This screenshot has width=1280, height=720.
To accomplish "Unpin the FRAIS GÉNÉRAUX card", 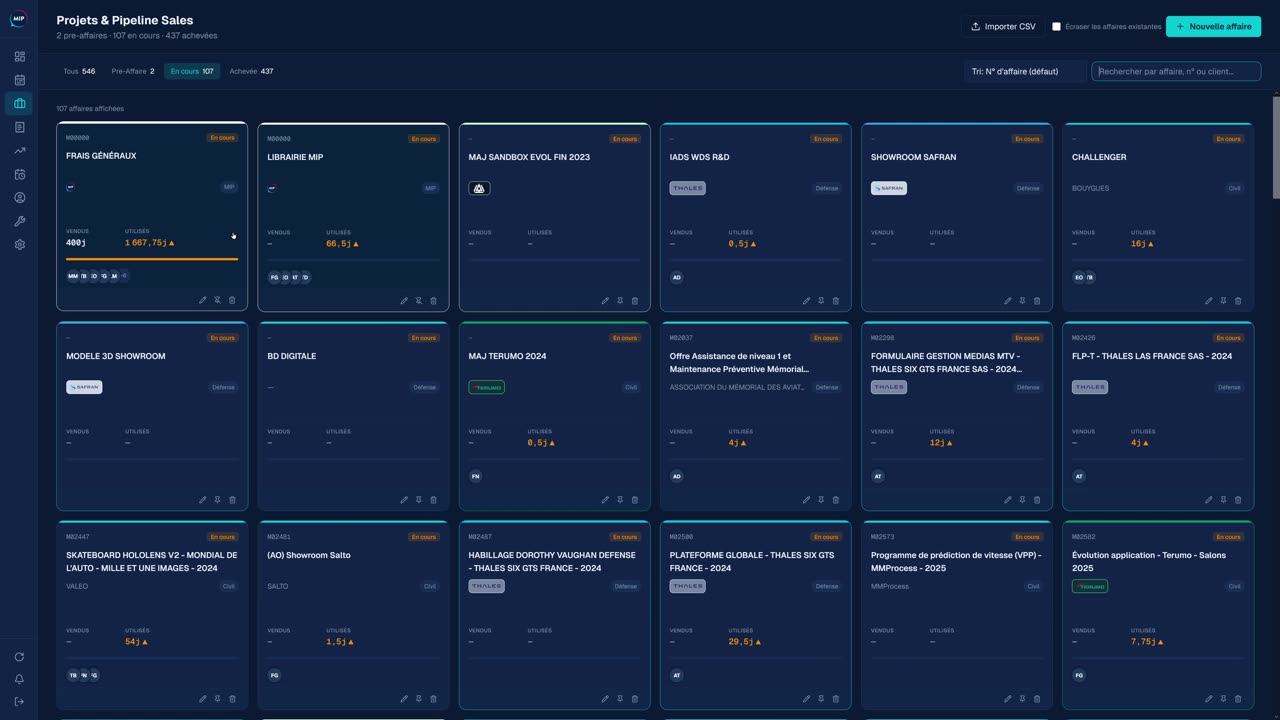I will click(217, 300).
